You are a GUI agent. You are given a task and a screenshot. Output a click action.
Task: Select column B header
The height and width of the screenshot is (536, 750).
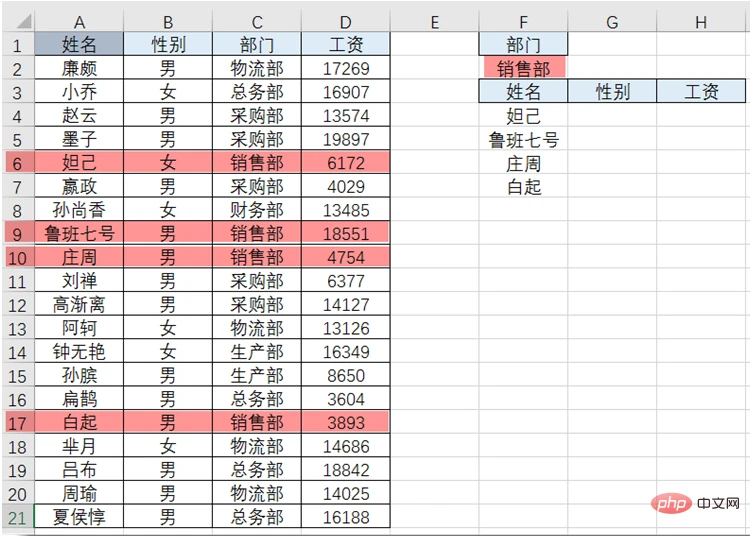coord(168,22)
